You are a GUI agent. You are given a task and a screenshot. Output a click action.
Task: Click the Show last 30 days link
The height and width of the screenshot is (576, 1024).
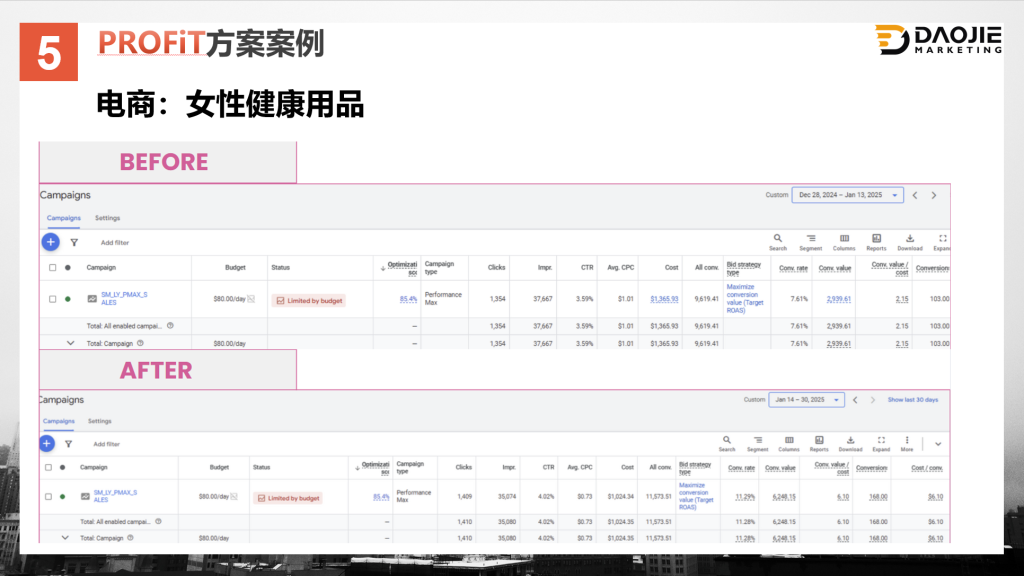point(912,400)
